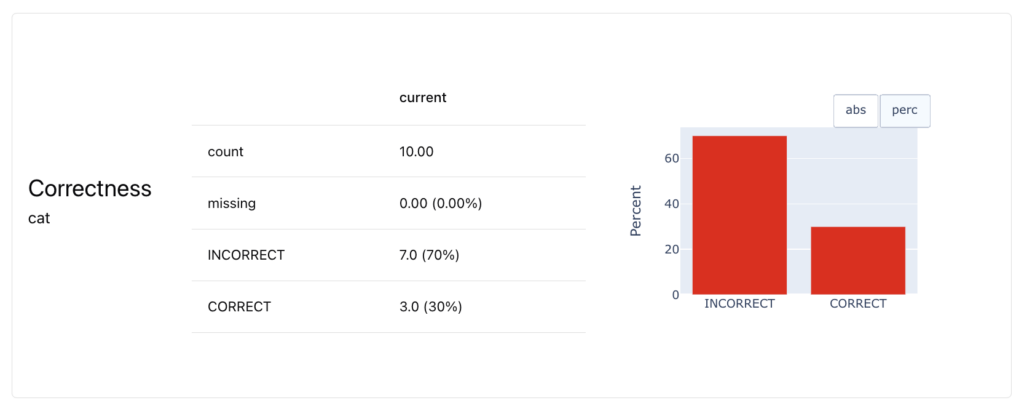Select the Correctness heading

click(x=90, y=189)
